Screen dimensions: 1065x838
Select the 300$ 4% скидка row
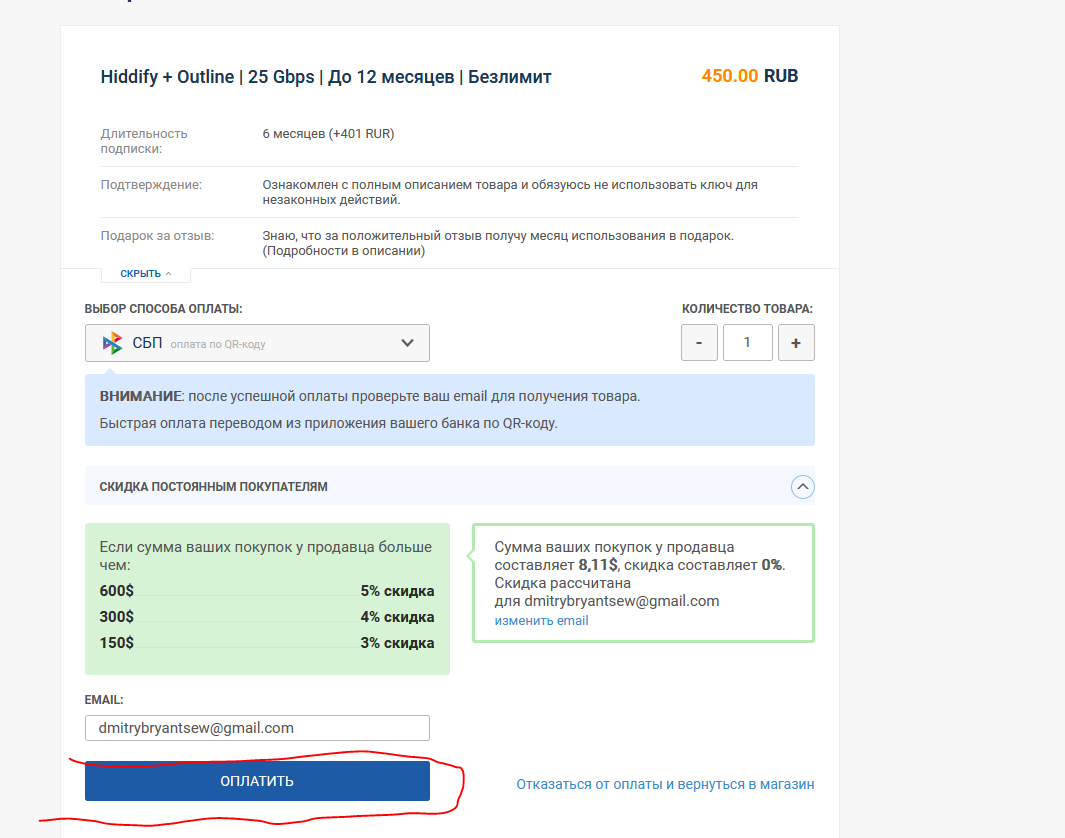(267, 617)
